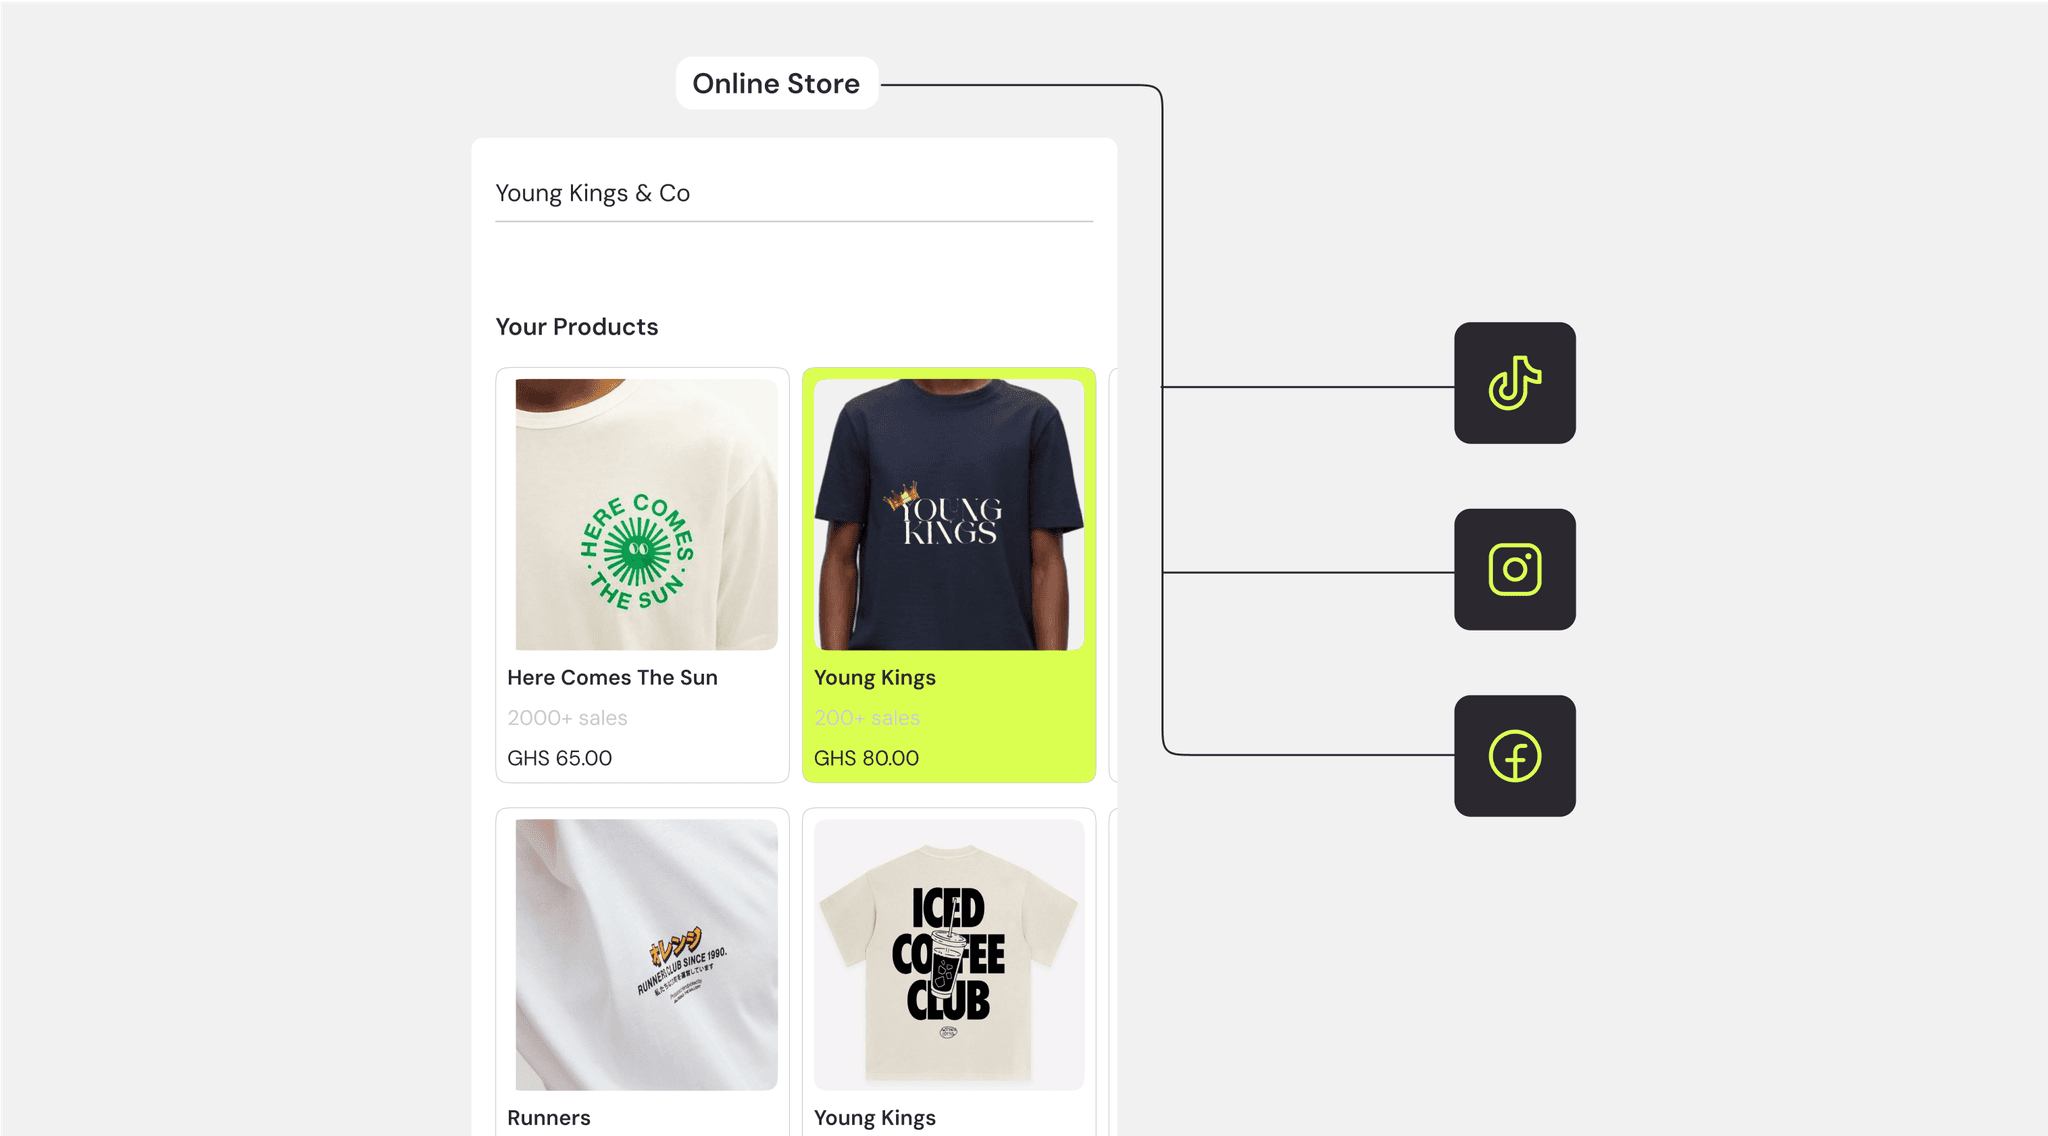Click the highlighted Young Kings product title

(x=875, y=678)
